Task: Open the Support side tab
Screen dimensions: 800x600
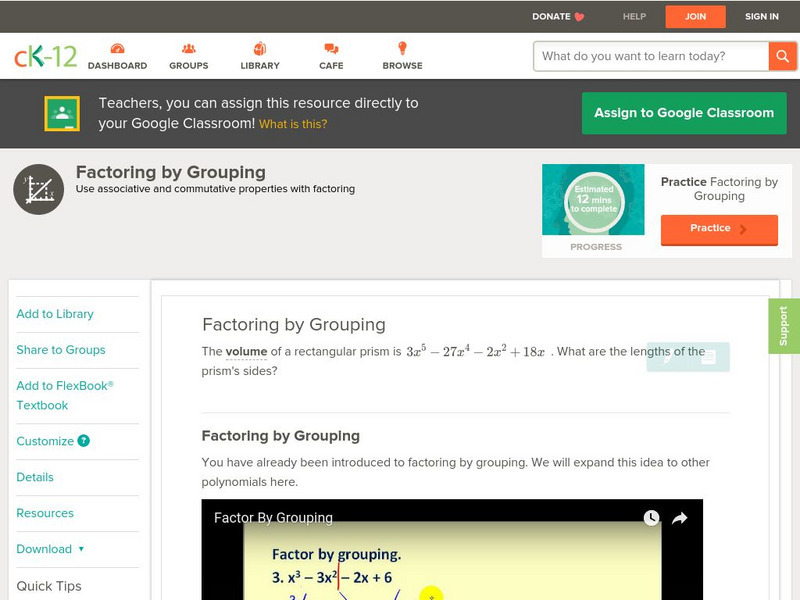Action: 784,326
